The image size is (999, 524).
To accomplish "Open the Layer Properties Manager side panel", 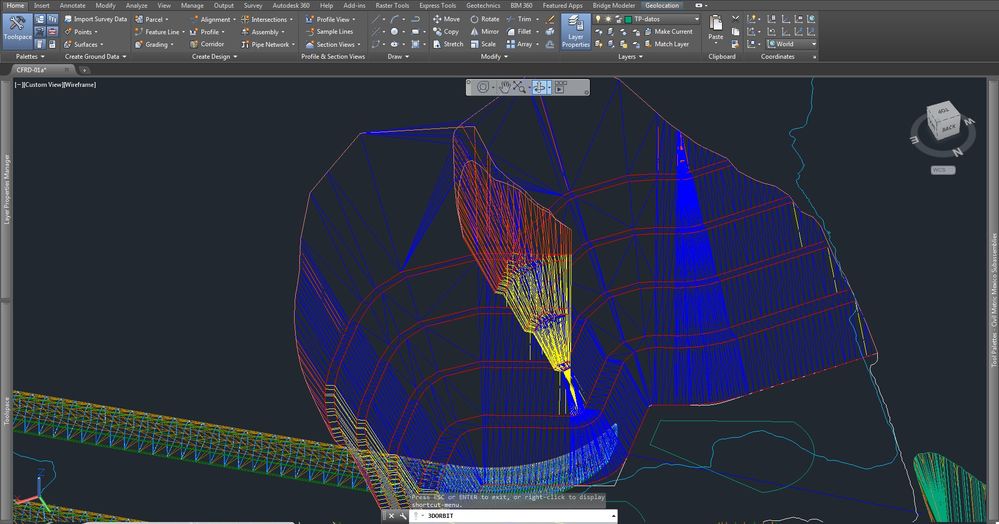I will (7, 189).
